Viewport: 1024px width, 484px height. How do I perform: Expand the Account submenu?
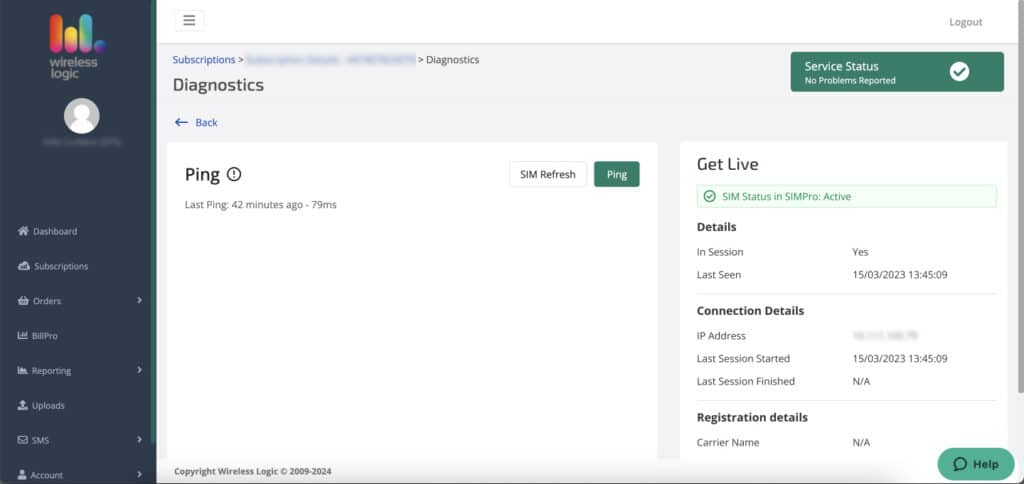[139, 474]
